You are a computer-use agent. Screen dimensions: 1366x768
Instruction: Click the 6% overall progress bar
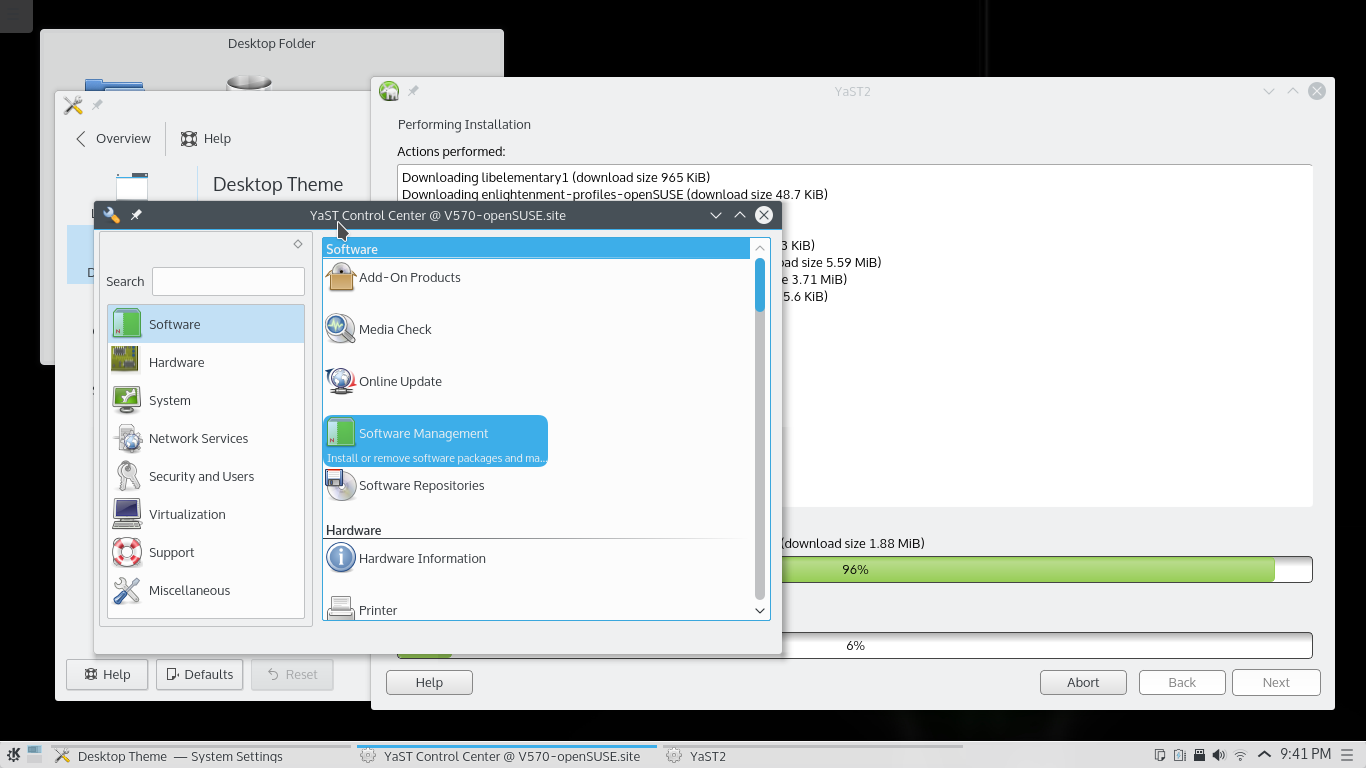pyautogui.click(x=855, y=645)
